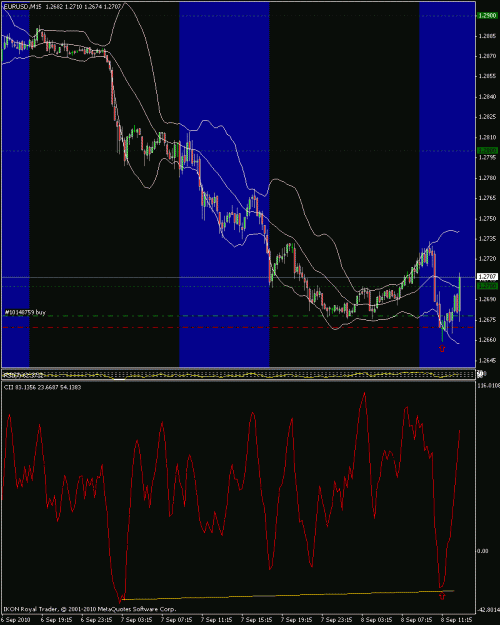Screen dimensions: 500x625
Task: Click the 1.2660 price axis label
Action: pos(487,340)
